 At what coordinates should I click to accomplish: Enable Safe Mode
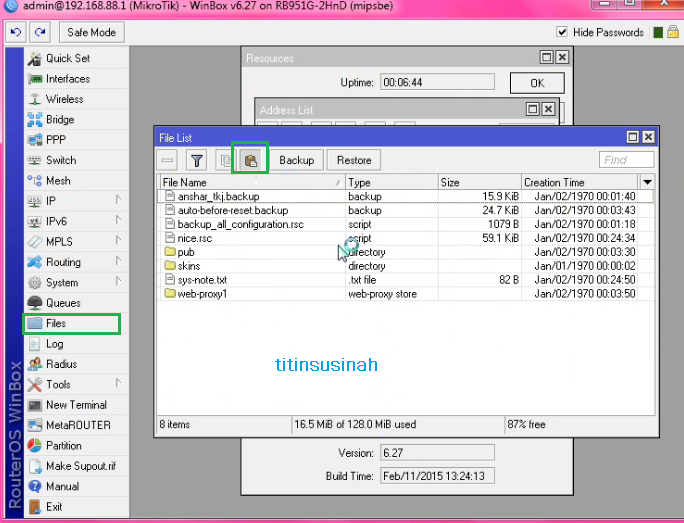92,32
